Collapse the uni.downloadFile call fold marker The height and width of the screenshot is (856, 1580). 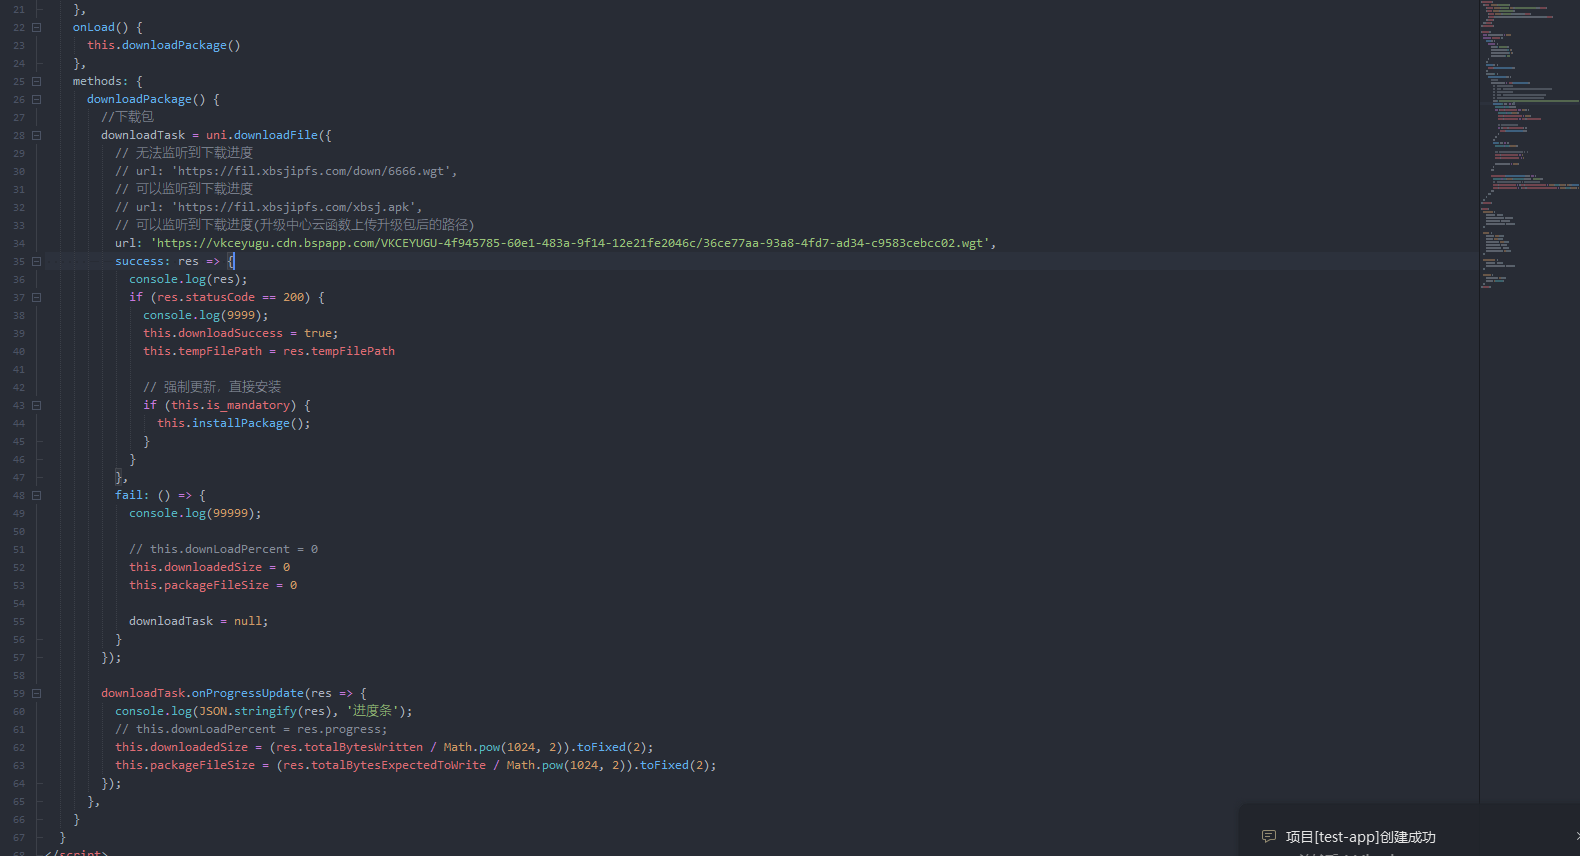(37, 136)
